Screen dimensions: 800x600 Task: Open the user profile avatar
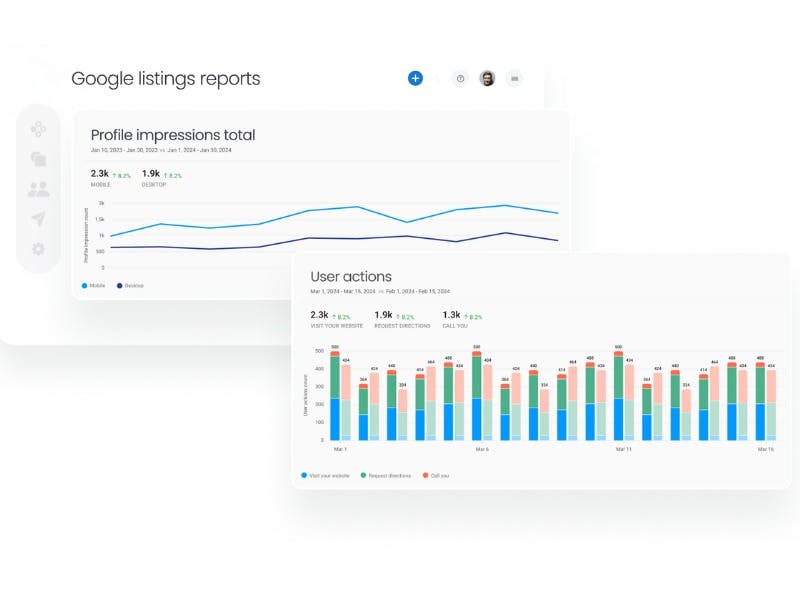tap(487, 78)
